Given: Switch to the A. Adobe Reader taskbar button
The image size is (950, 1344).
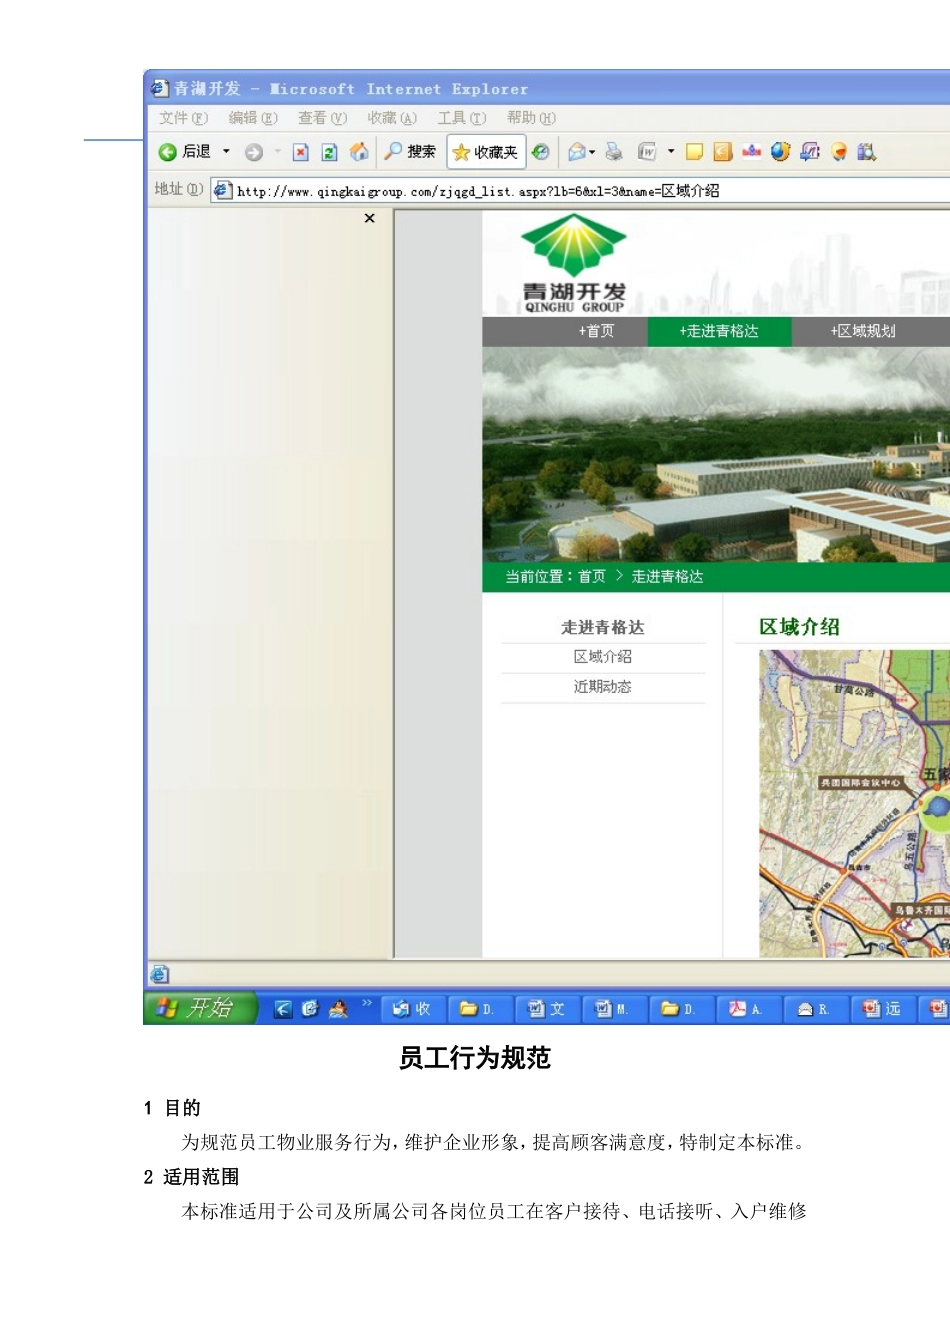Looking at the screenshot, I should (x=748, y=1009).
